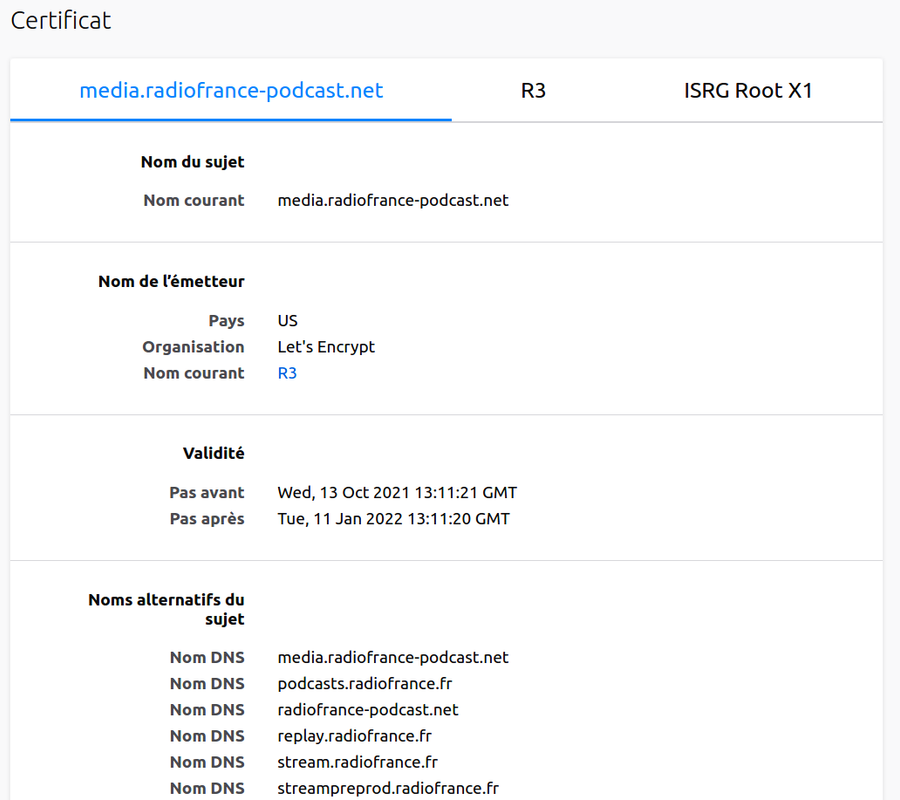Follow the R3 issuer common name link
Image resolution: width=900 pixels, height=800 pixels.
pyautogui.click(x=287, y=373)
